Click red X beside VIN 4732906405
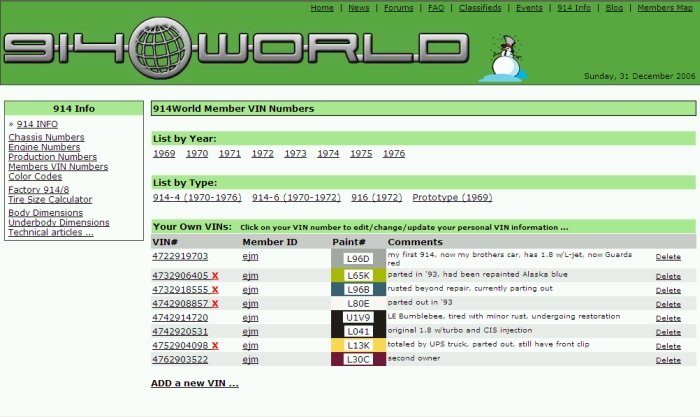The image size is (700, 417). pos(215,276)
